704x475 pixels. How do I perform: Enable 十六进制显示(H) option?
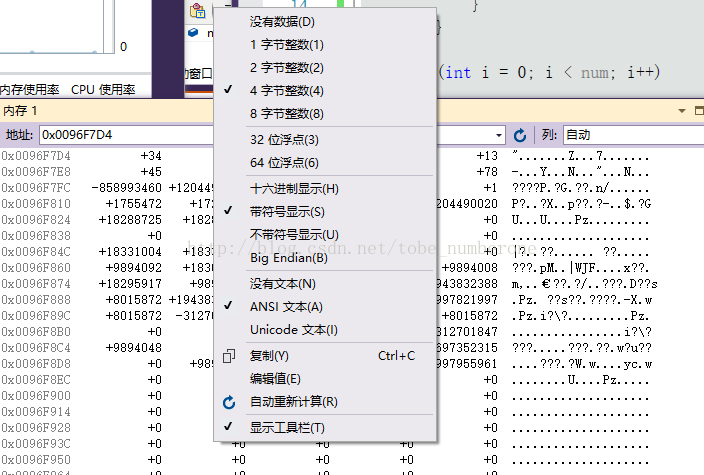(x=323, y=189)
